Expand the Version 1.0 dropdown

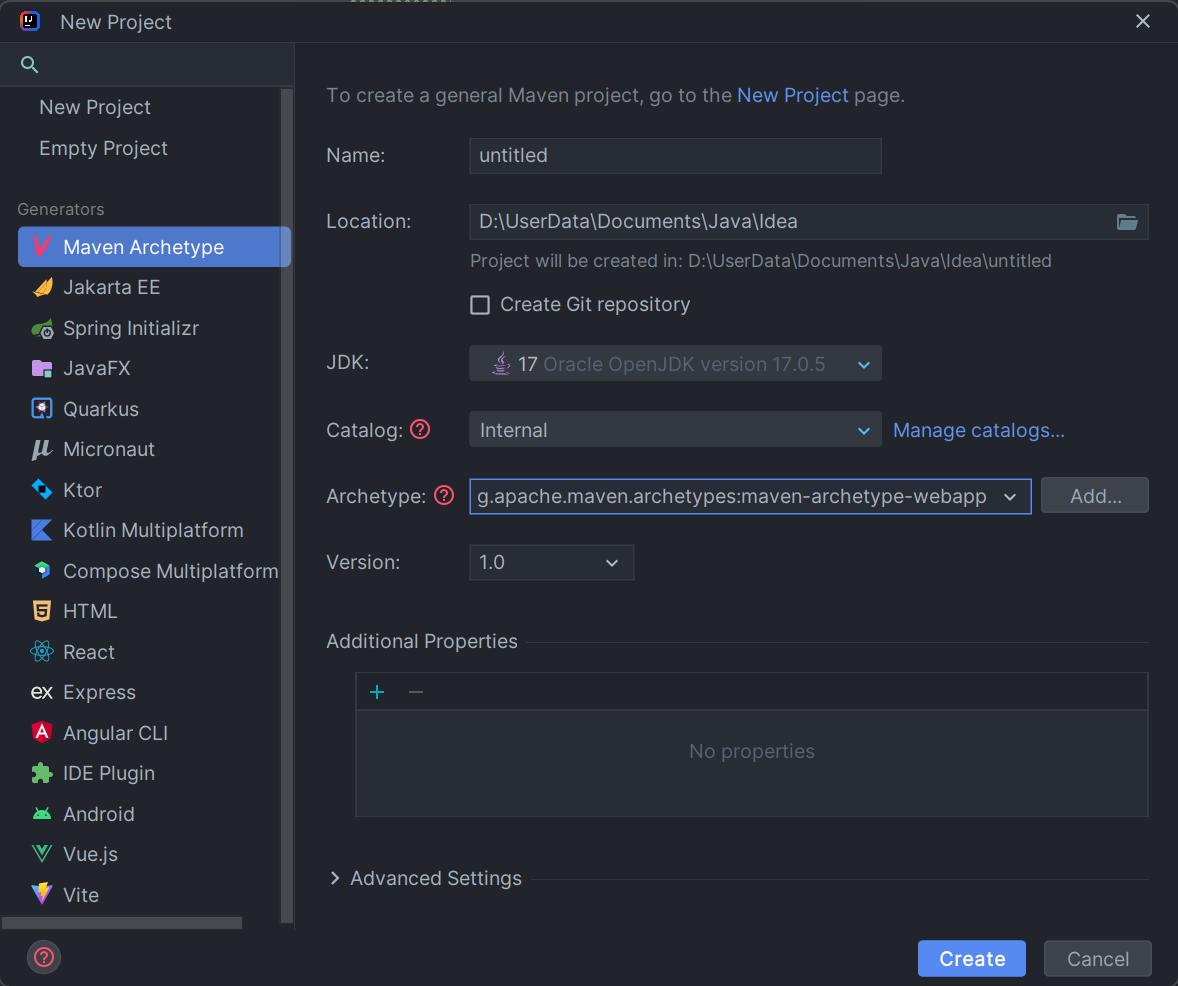551,563
